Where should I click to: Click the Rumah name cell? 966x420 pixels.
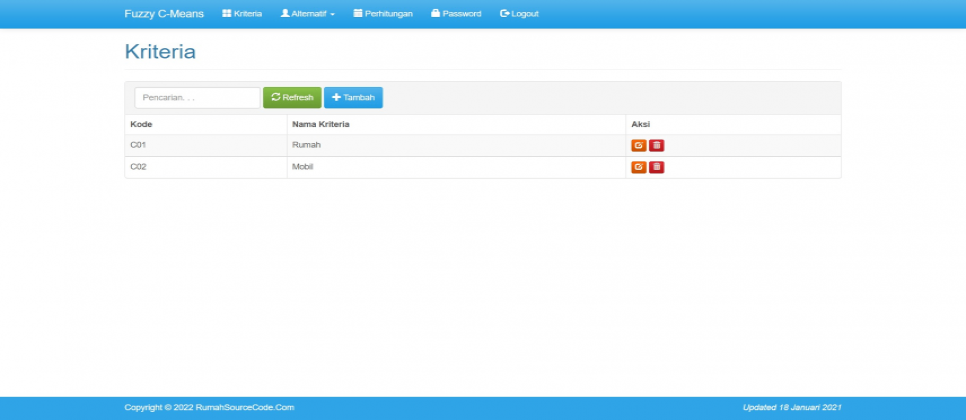coord(306,145)
